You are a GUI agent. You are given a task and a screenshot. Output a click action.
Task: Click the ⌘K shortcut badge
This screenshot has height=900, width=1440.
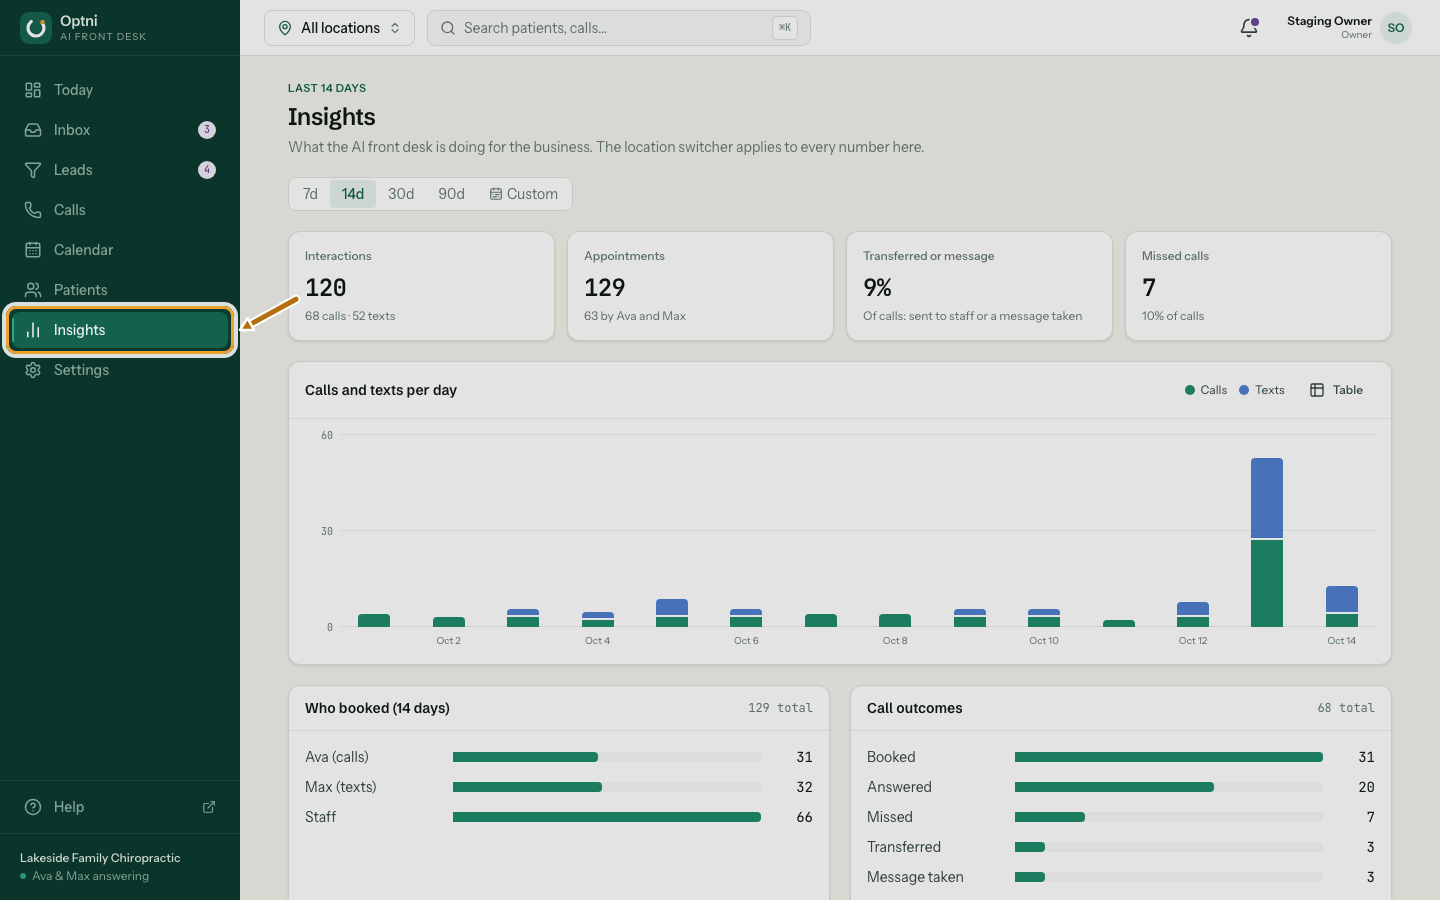click(785, 28)
